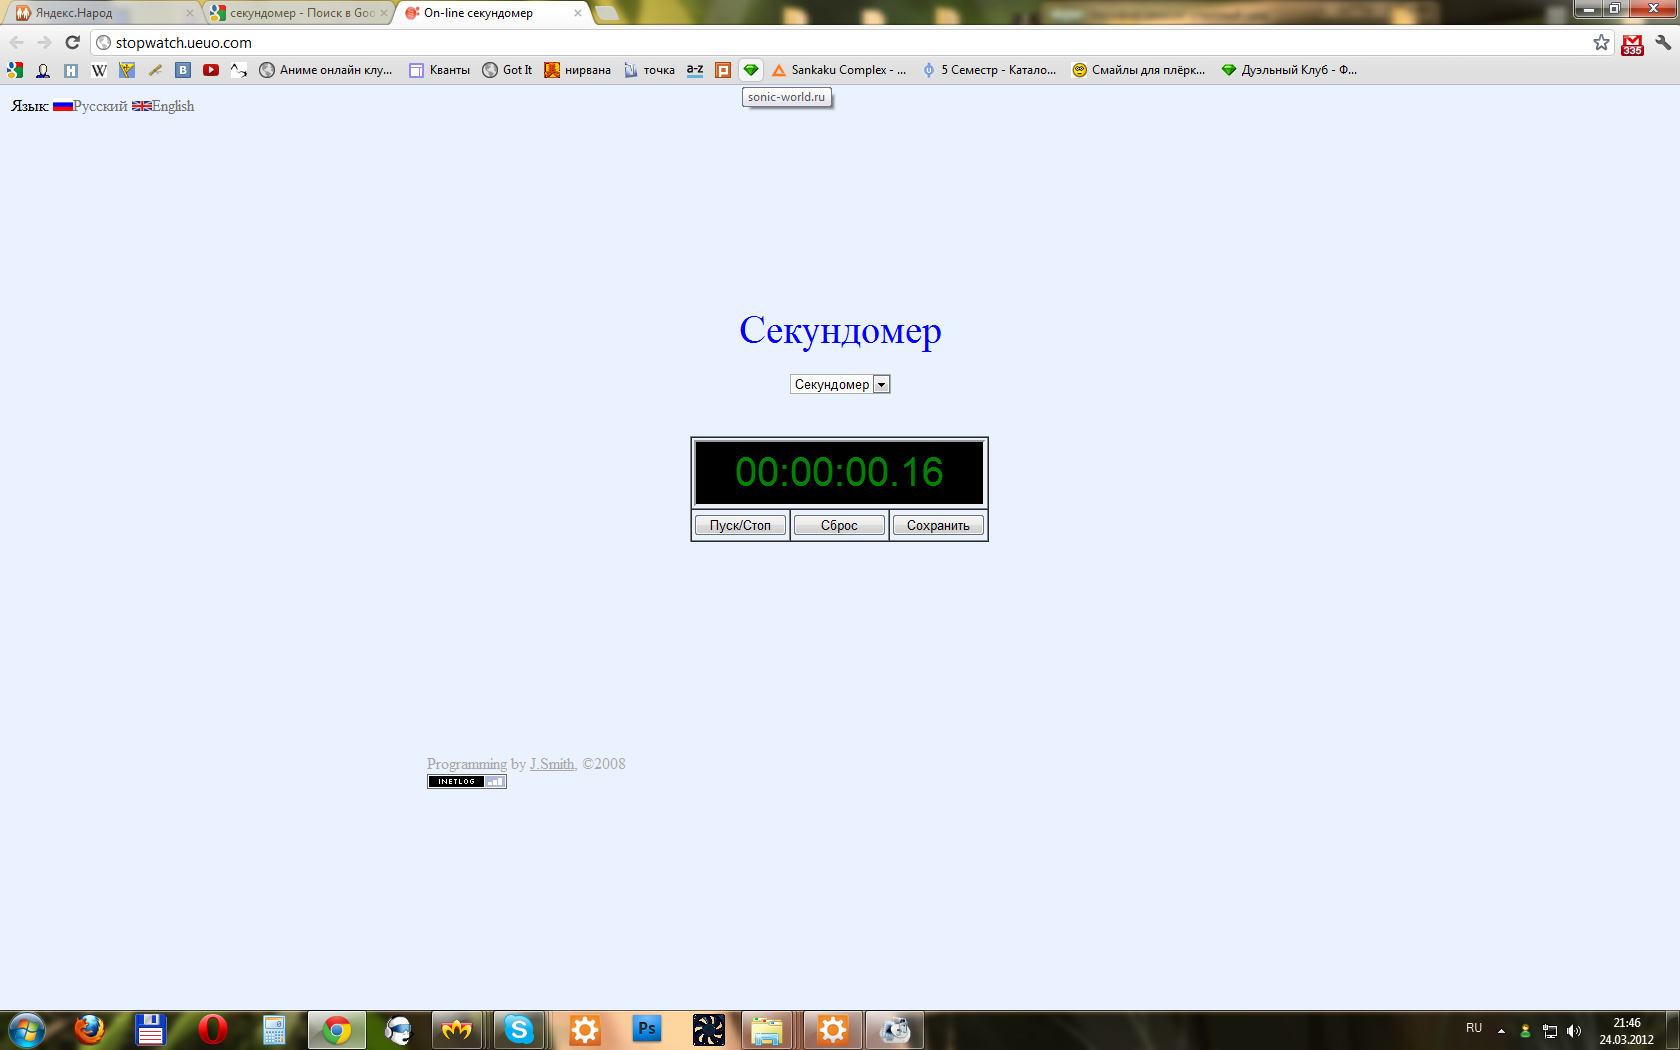Open the Смайлы для плёрк bookmark
Image resolution: width=1680 pixels, height=1050 pixels.
pos(1139,70)
